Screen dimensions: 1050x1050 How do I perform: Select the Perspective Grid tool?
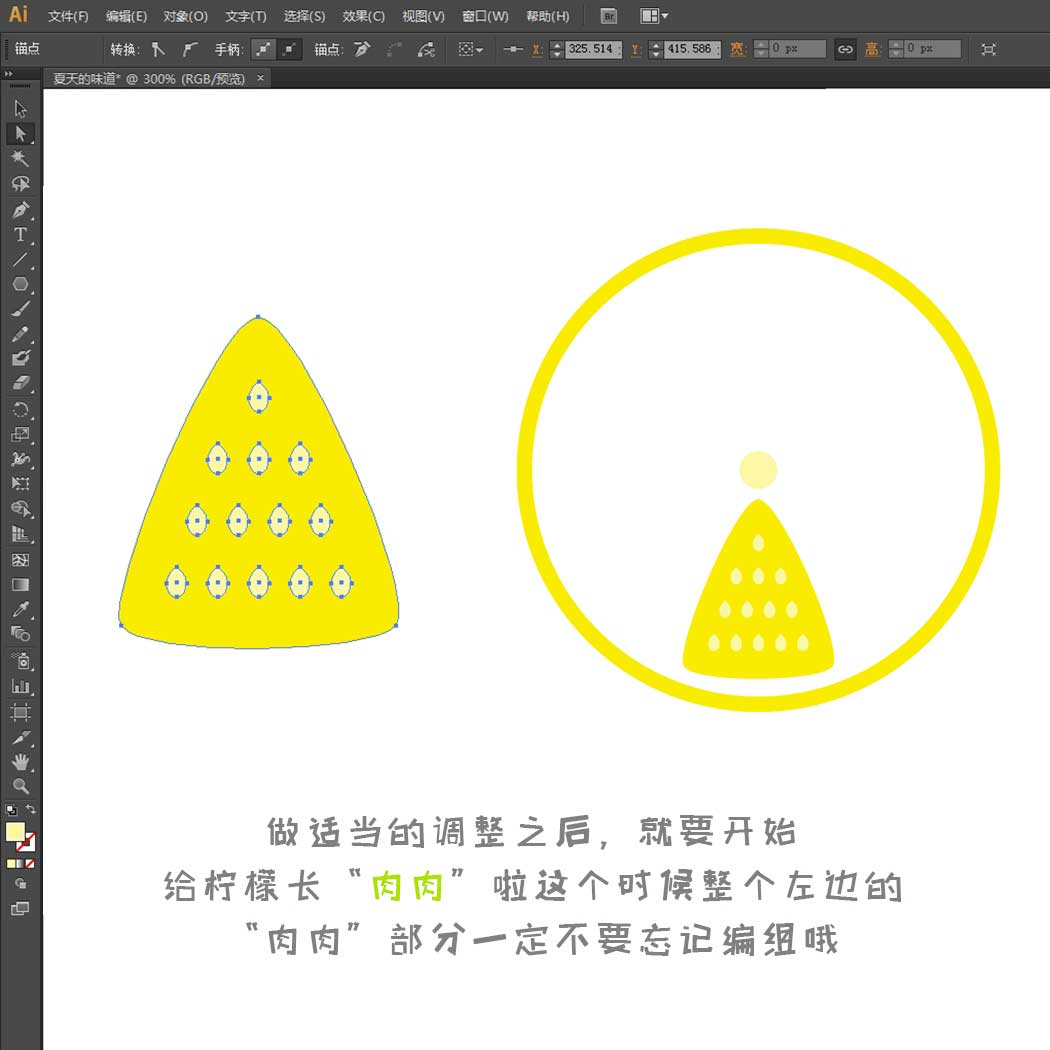[x=20, y=534]
